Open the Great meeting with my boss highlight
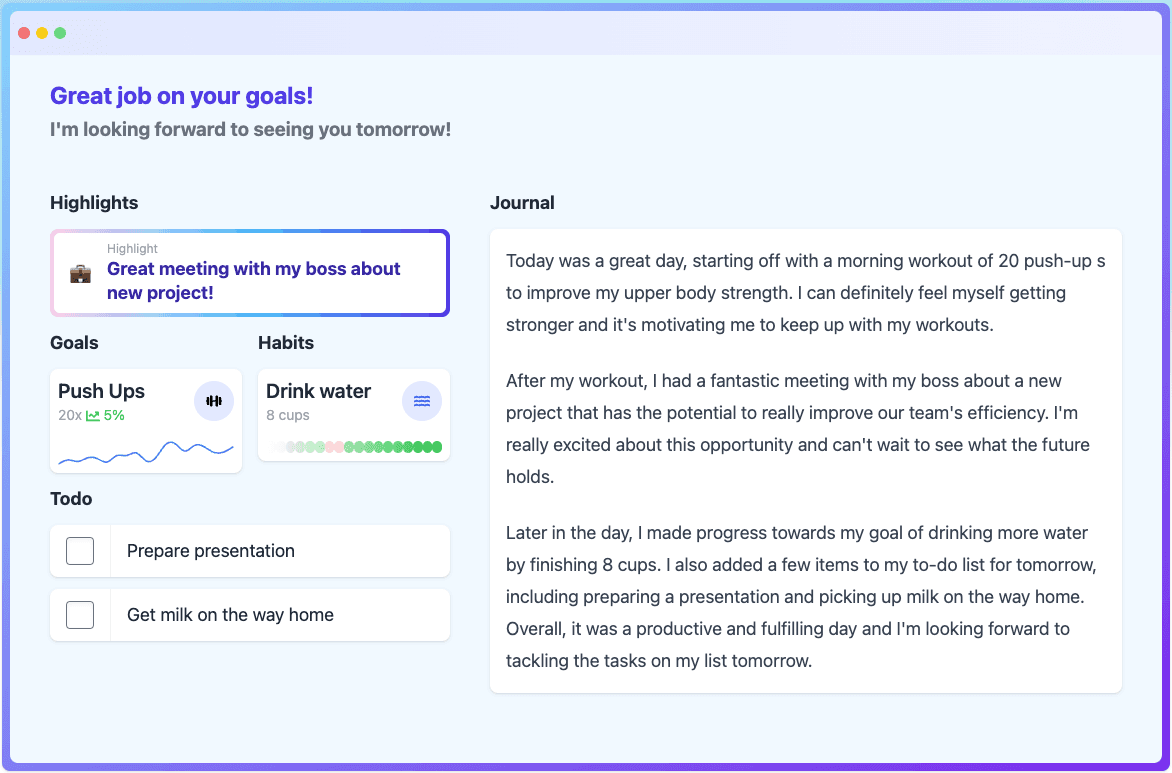1172x773 pixels. click(x=250, y=273)
